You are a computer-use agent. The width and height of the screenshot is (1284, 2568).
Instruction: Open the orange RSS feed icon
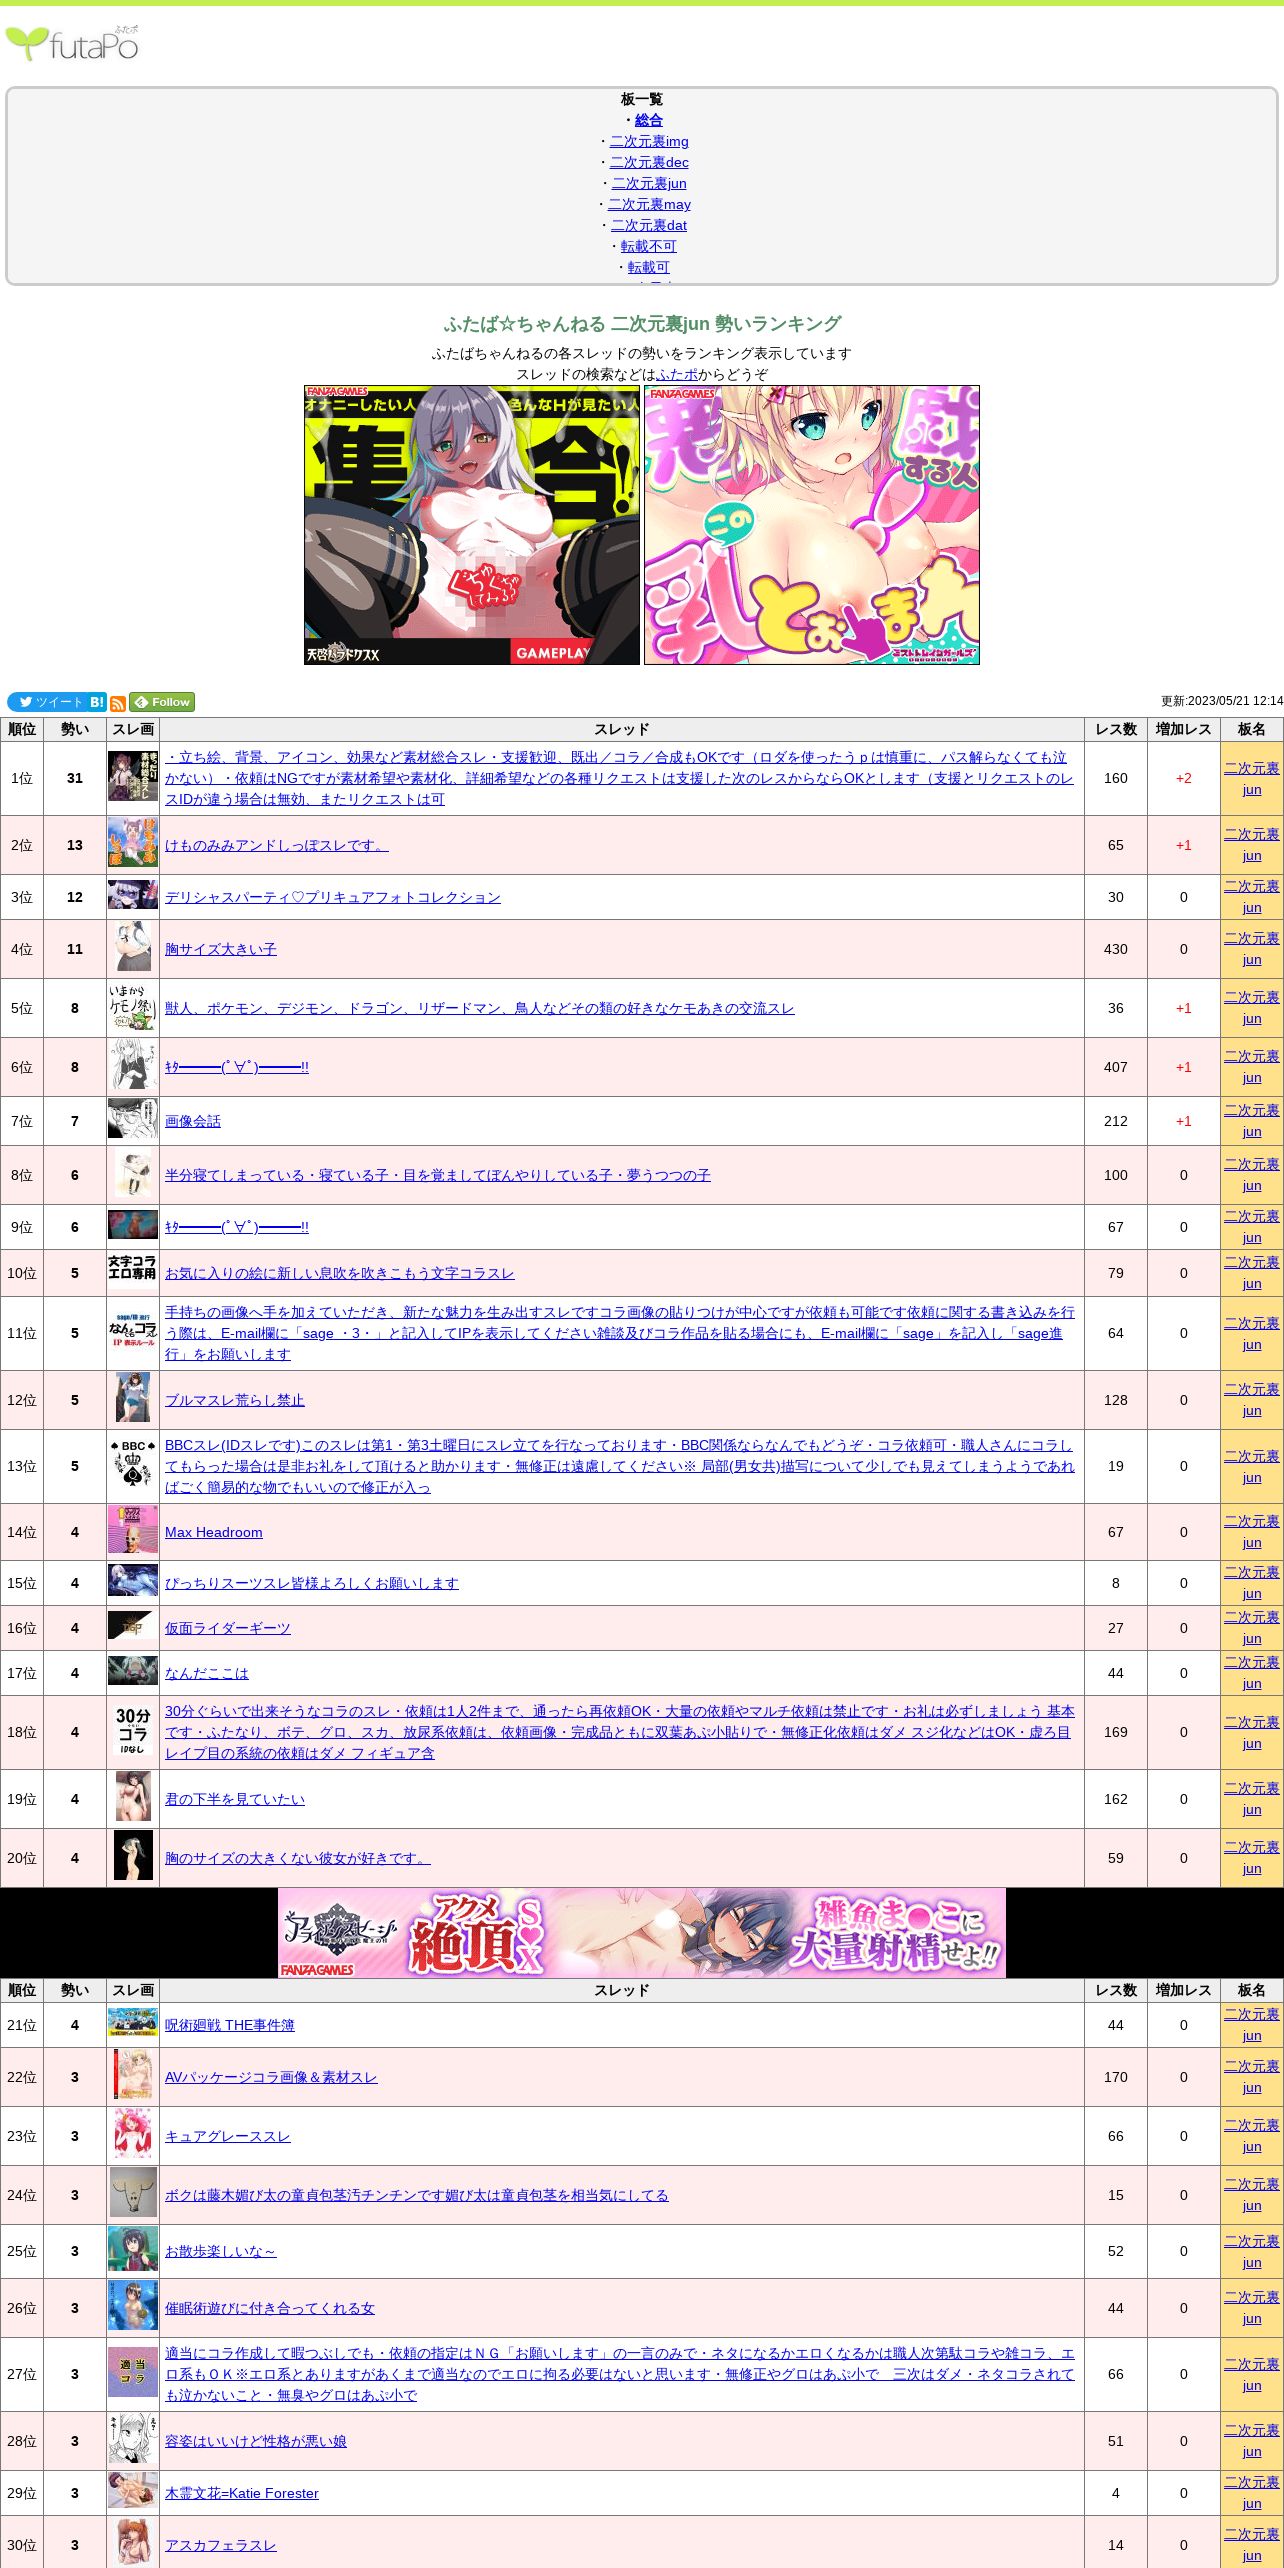click(x=118, y=703)
